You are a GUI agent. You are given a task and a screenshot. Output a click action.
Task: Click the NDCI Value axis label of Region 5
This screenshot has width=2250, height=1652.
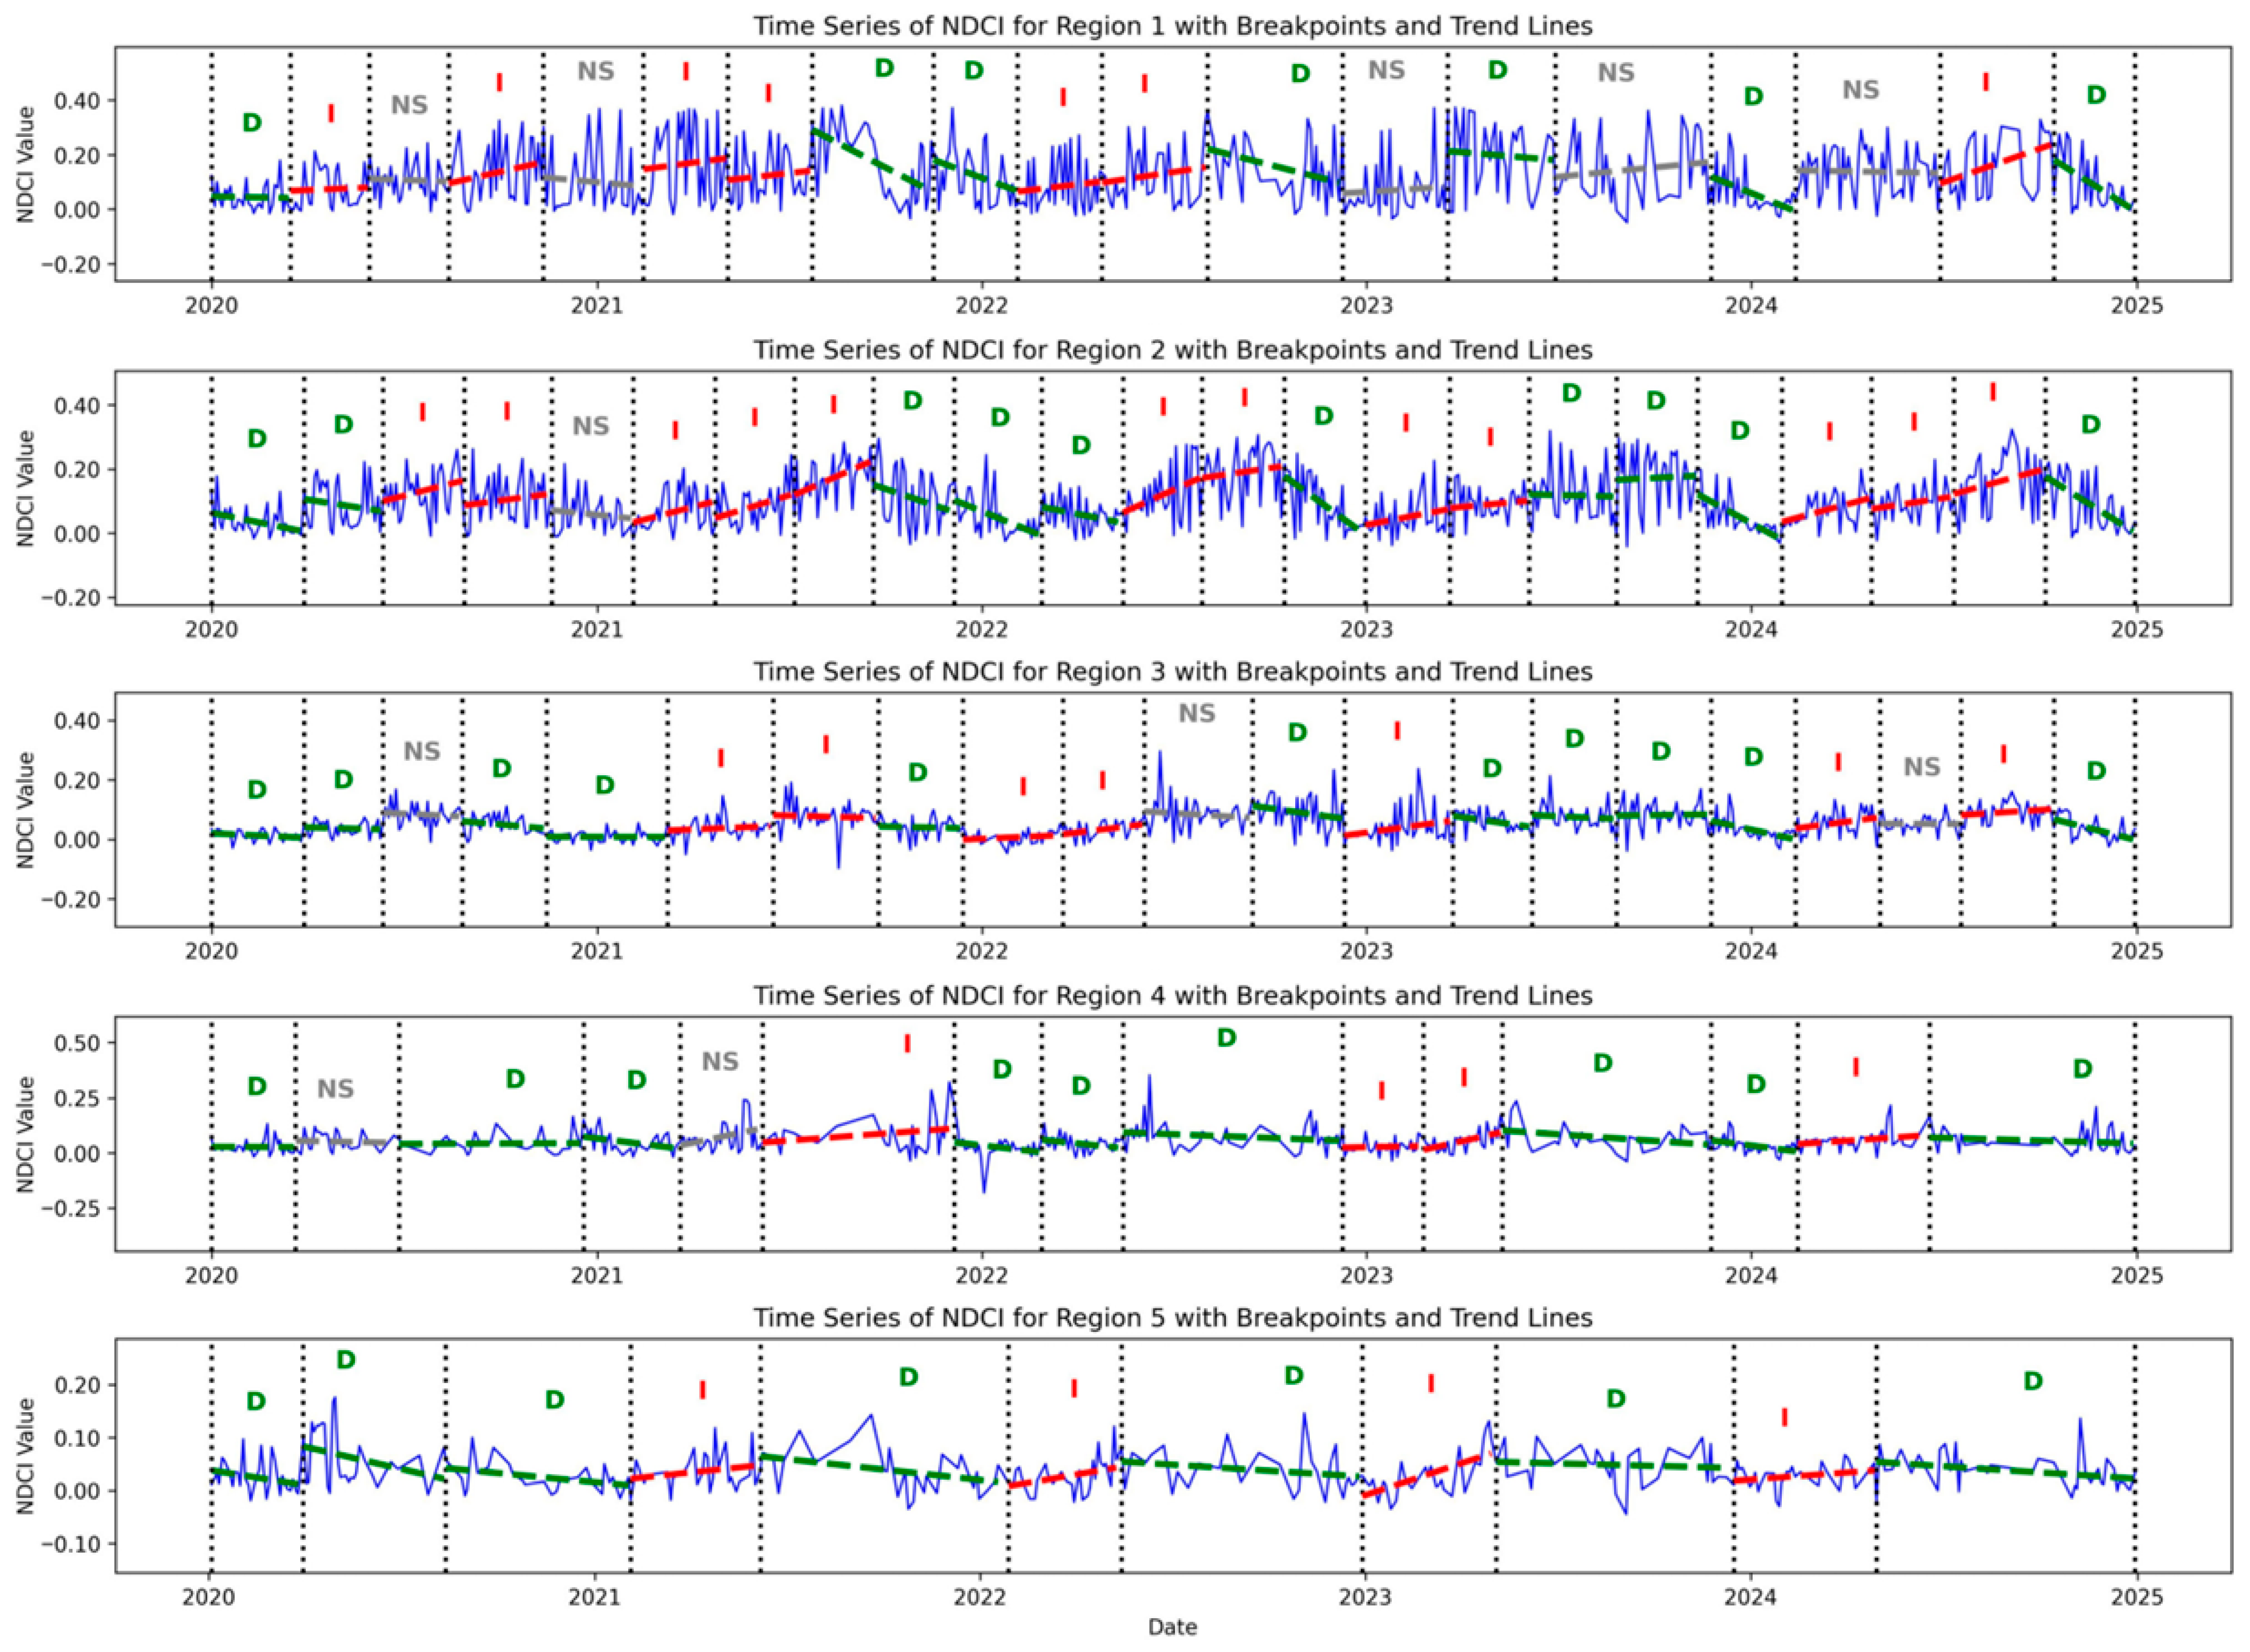click(x=26, y=1456)
